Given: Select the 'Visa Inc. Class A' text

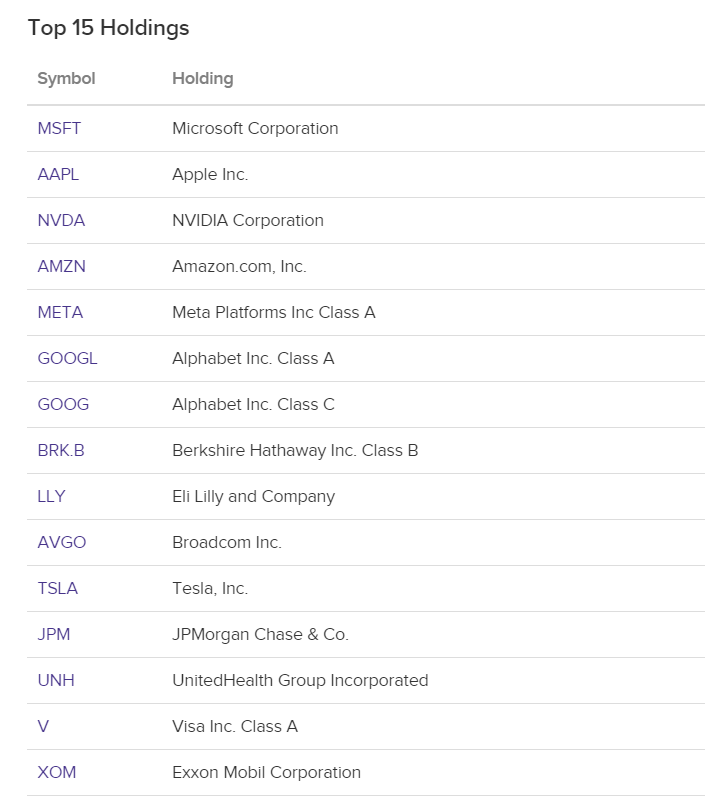Looking at the screenshot, I should [x=235, y=726].
